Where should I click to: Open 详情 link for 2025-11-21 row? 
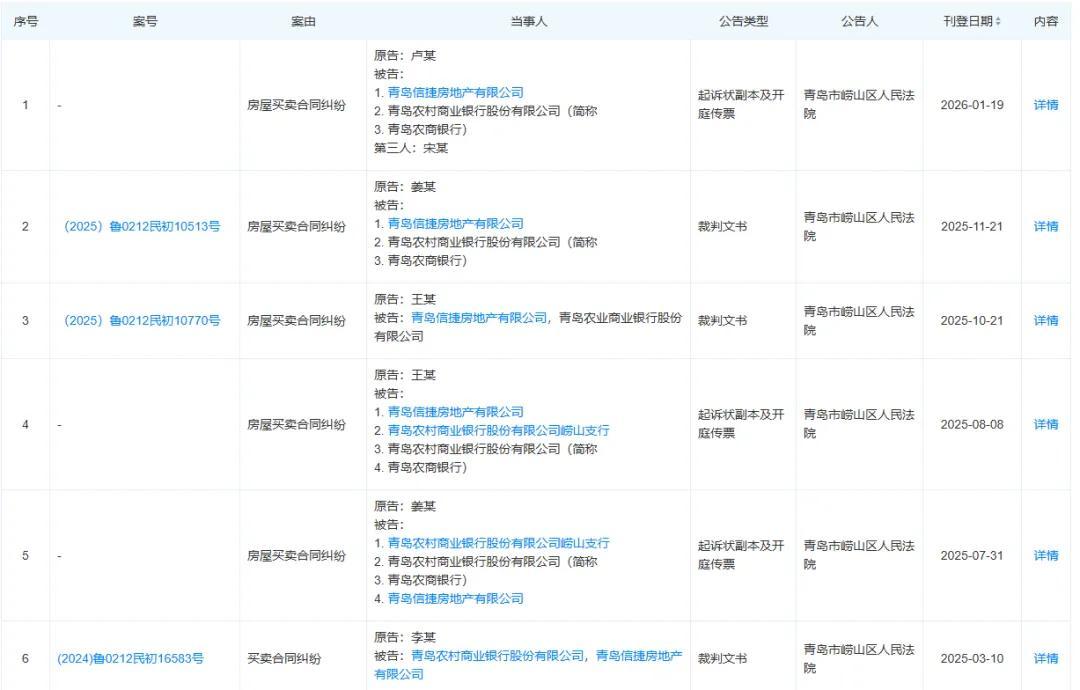point(1046,226)
